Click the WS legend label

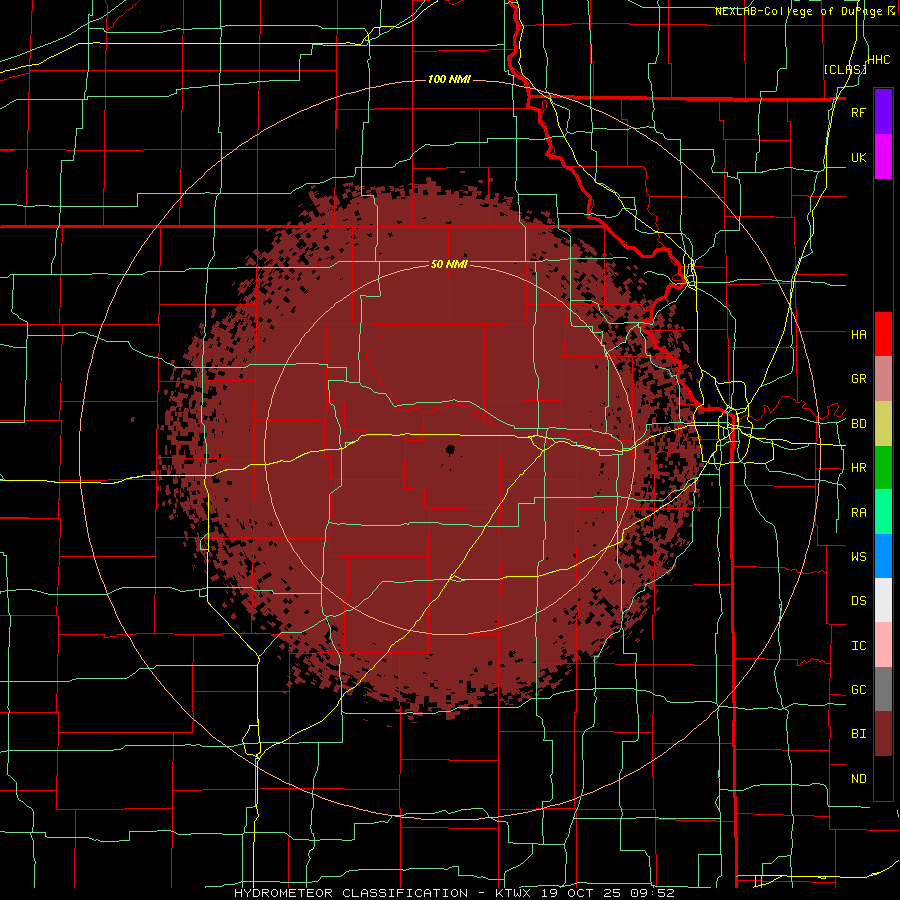pyautogui.click(x=858, y=556)
